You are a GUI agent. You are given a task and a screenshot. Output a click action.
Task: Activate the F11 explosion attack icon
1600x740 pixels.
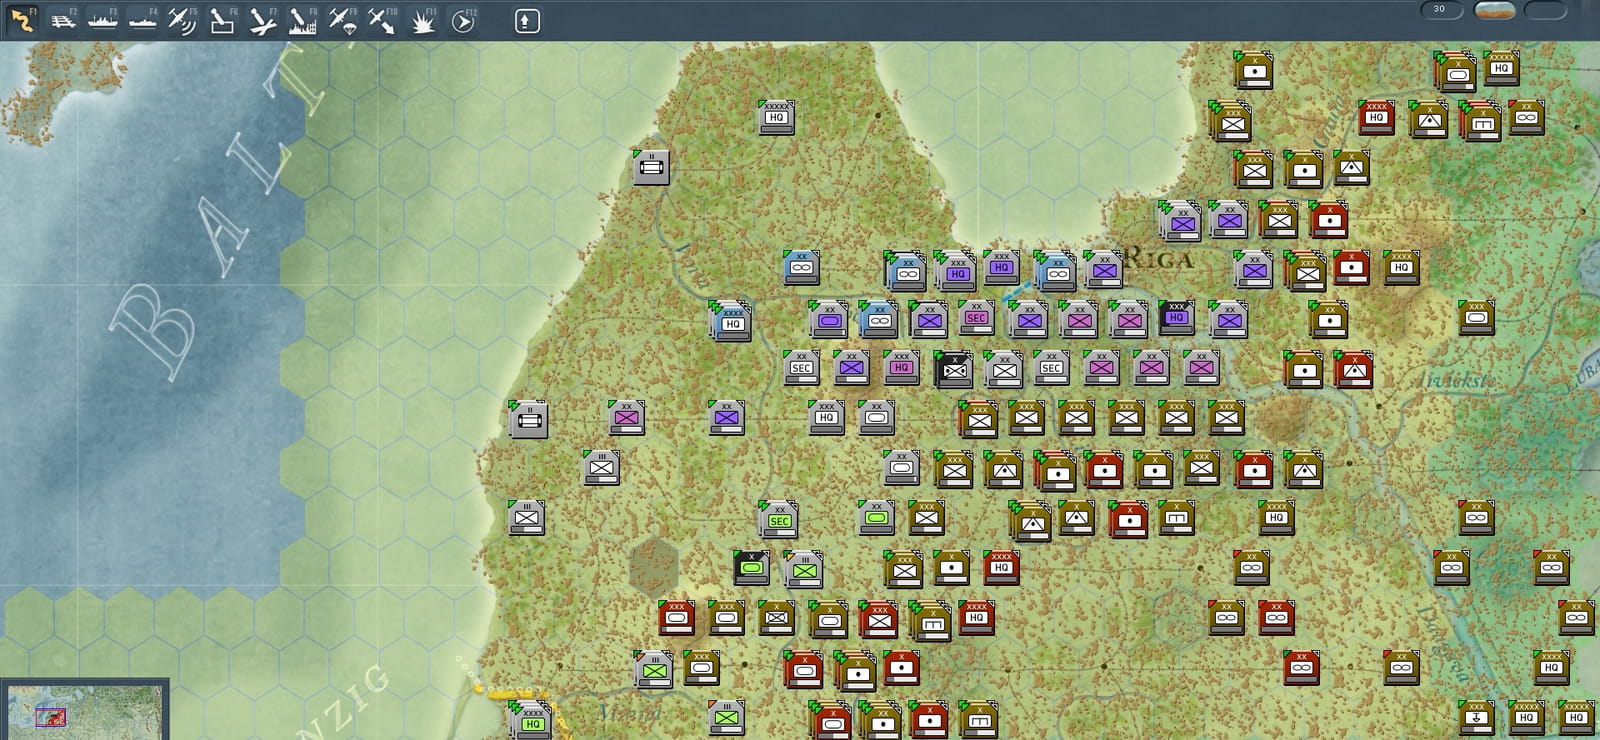[423, 20]
